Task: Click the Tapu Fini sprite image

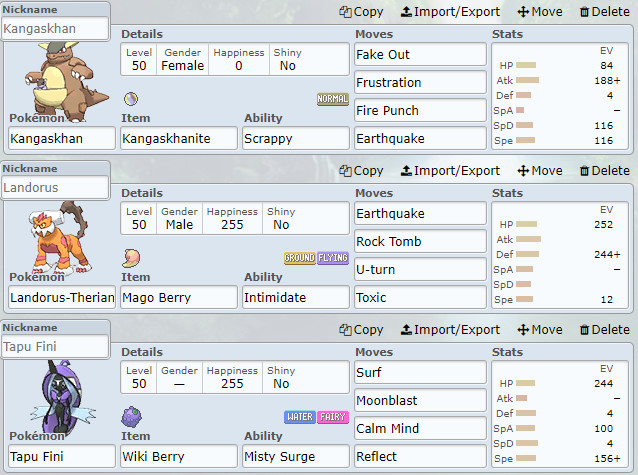Action: tap(63, 397)
